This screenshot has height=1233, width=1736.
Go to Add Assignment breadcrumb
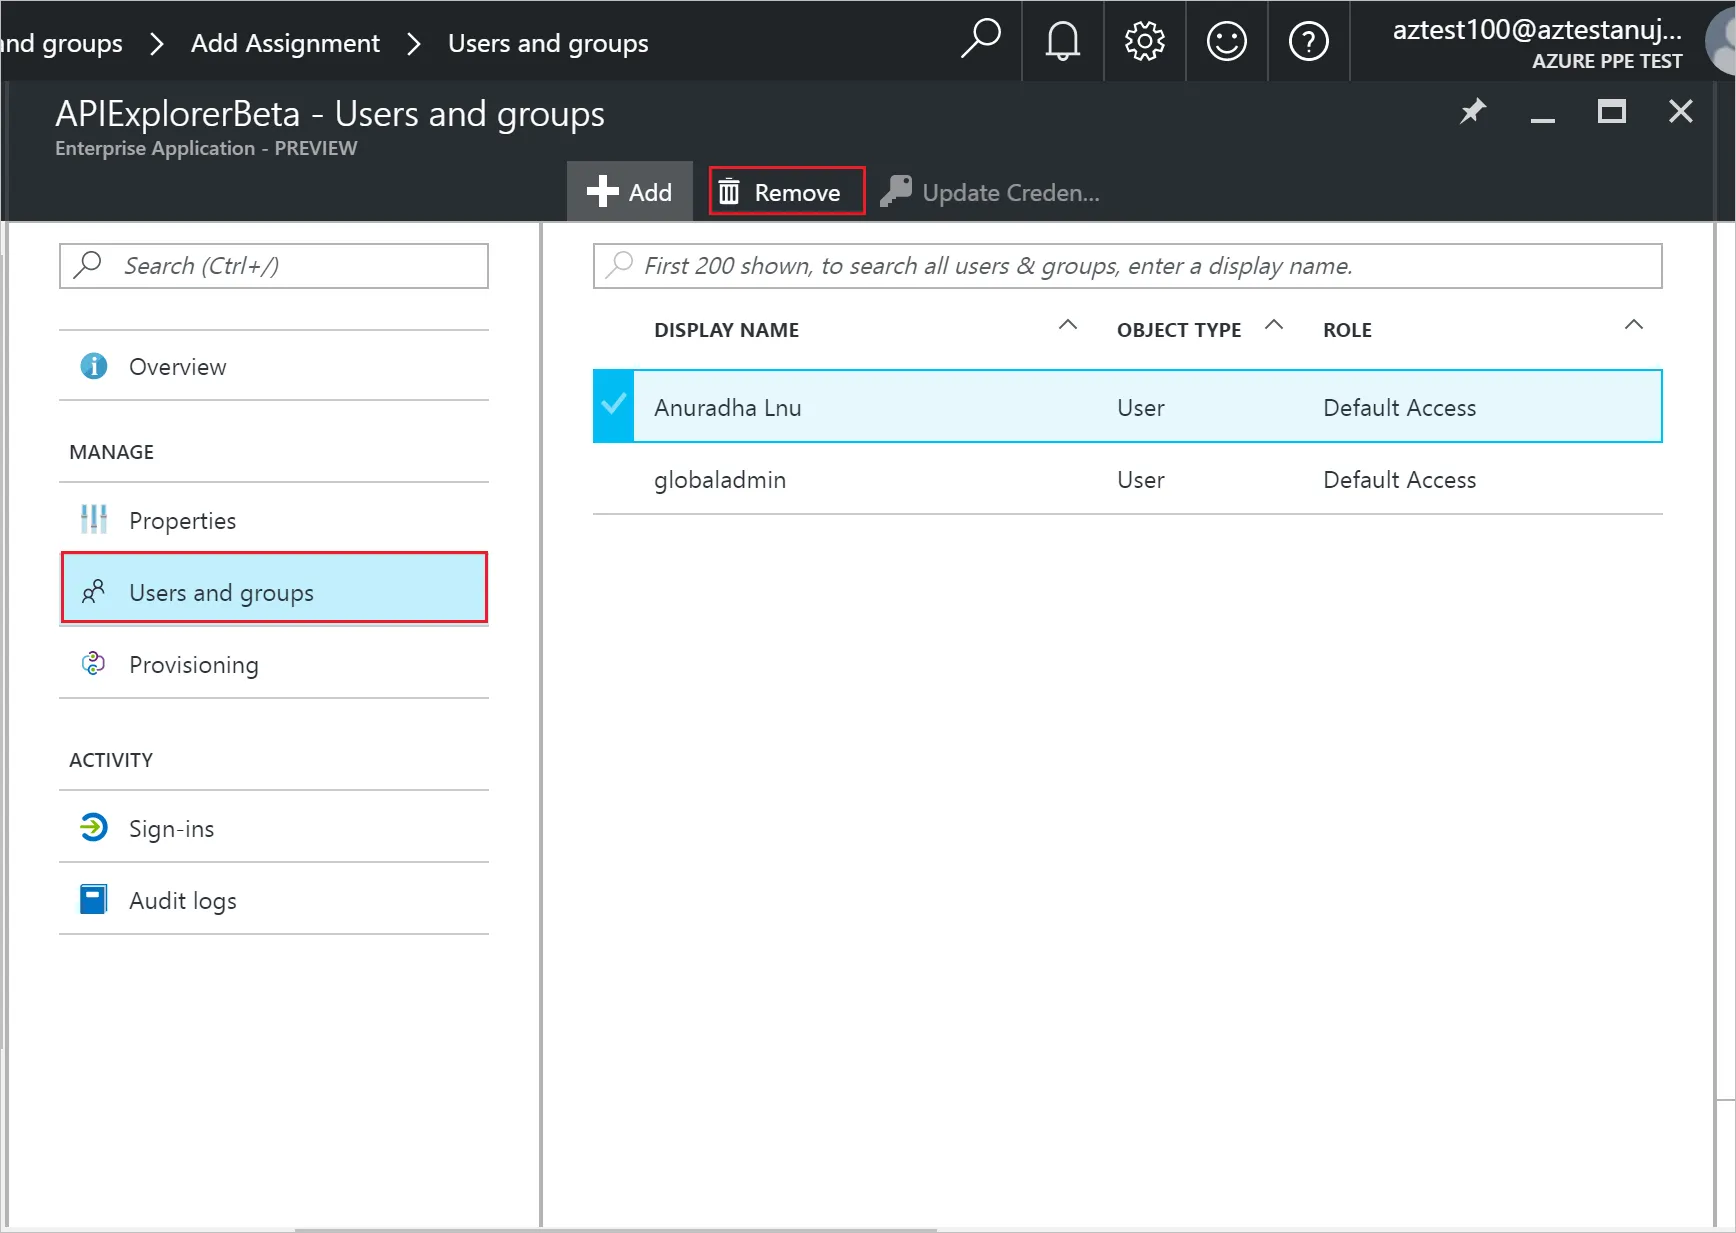285,43
